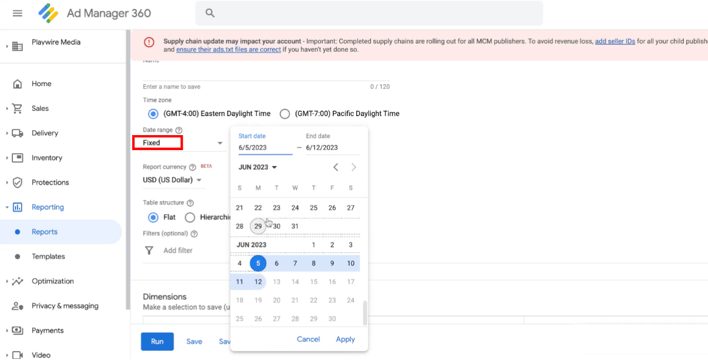Viewport: 708px width, 361px height.
Task: Click the Privacy & messaging person icon
Action: [x=17, y=306]
